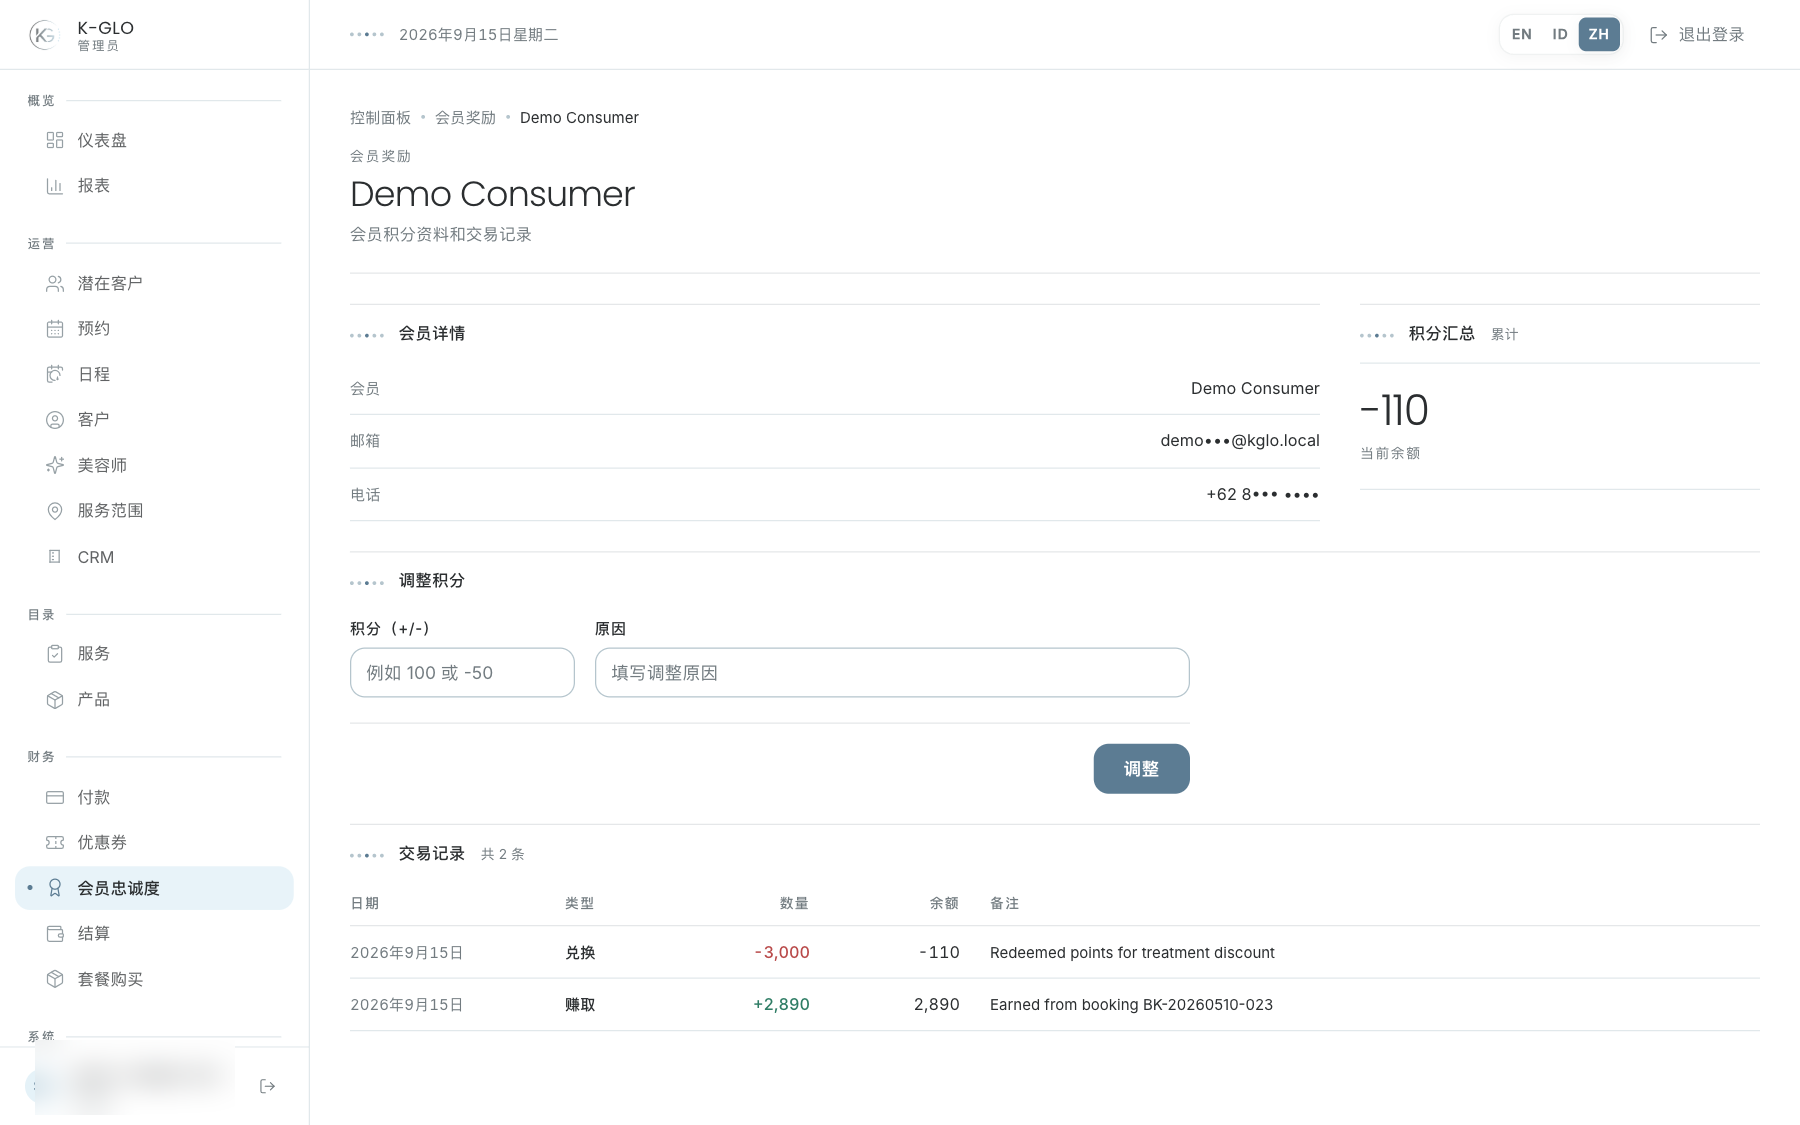1800x1125 pixels.
Task: Click the demo•••@kglo.local email value
Action: (x=1240, y=441)
